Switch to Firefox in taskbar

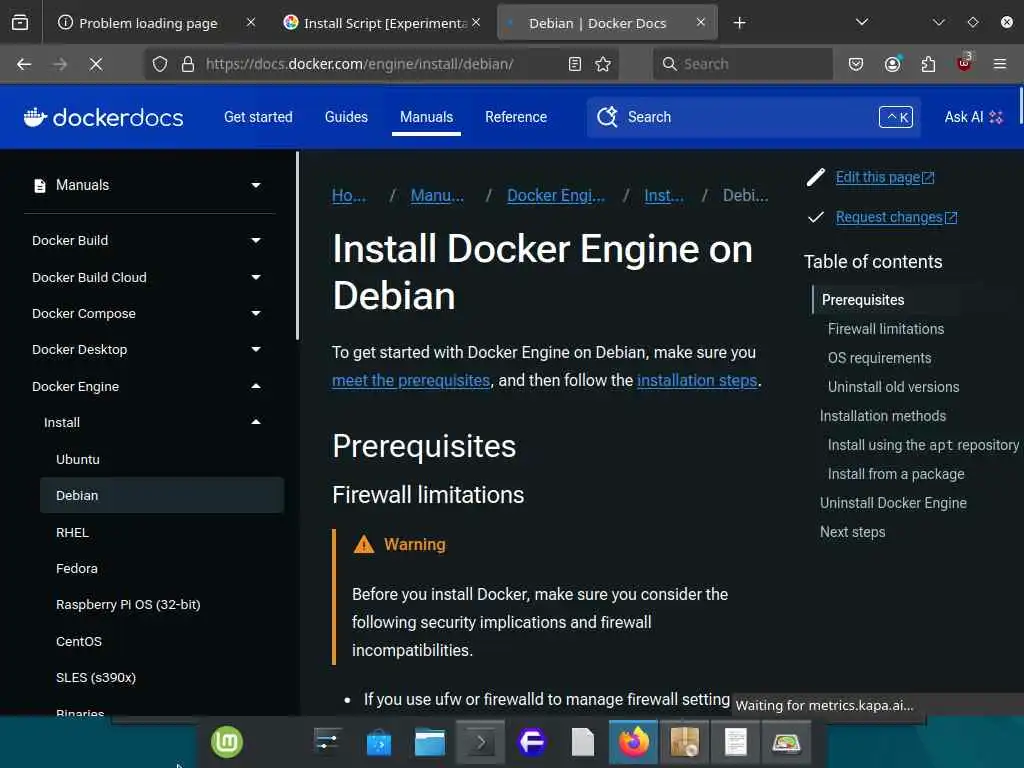click(633, 743)
